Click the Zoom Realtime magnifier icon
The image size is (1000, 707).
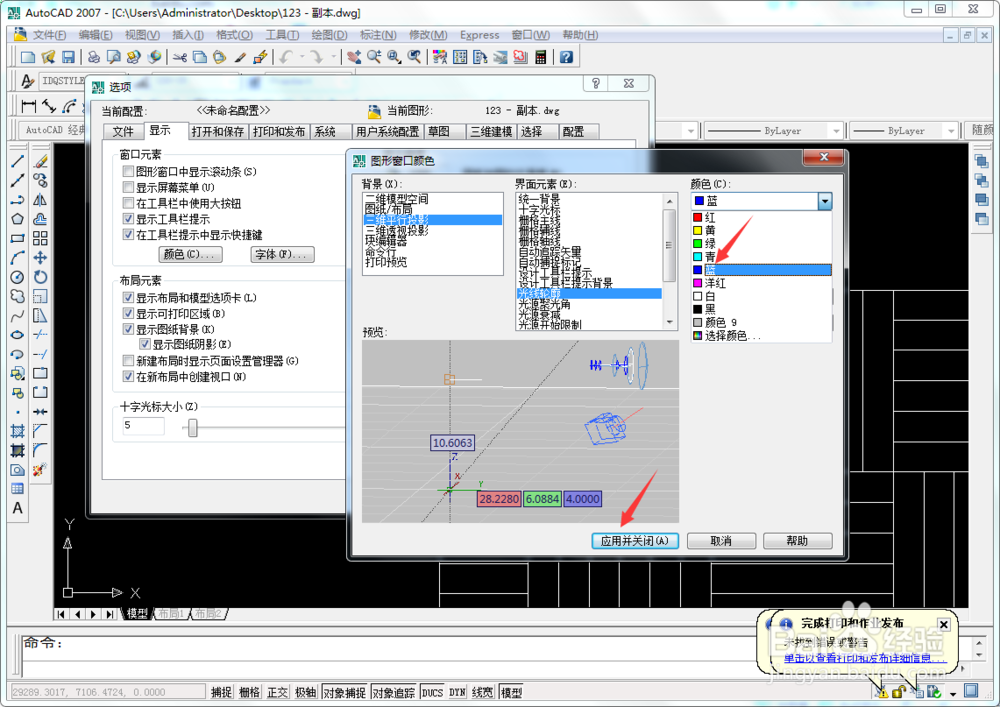pos(374,57)
